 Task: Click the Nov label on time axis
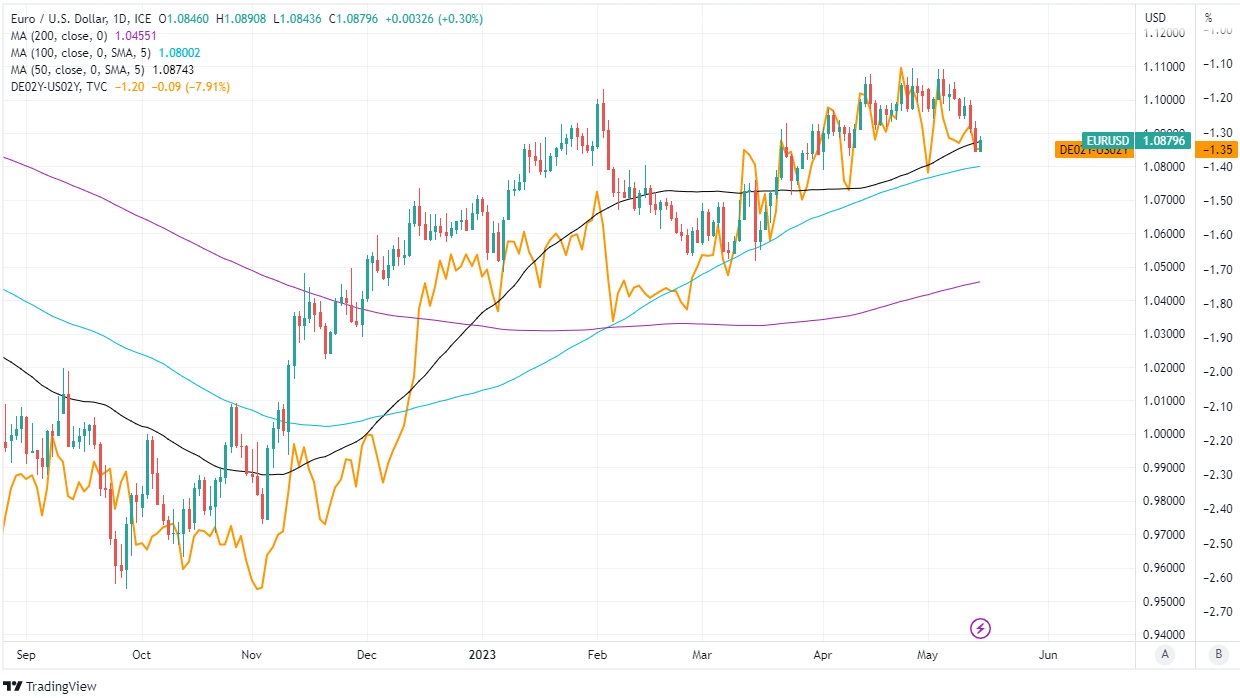pyautogui.click(x=252, y=655)
